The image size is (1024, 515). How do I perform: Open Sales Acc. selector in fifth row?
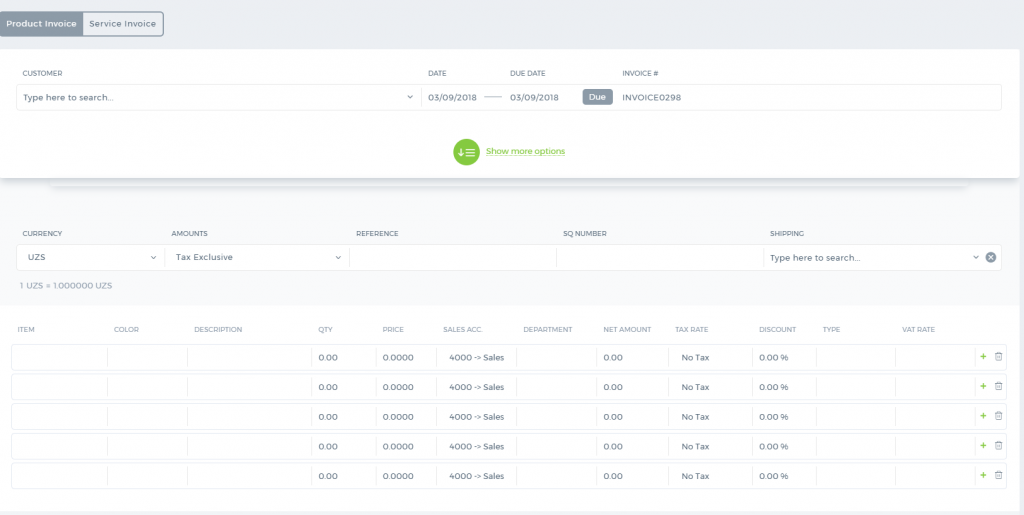[x=477, y=476]
